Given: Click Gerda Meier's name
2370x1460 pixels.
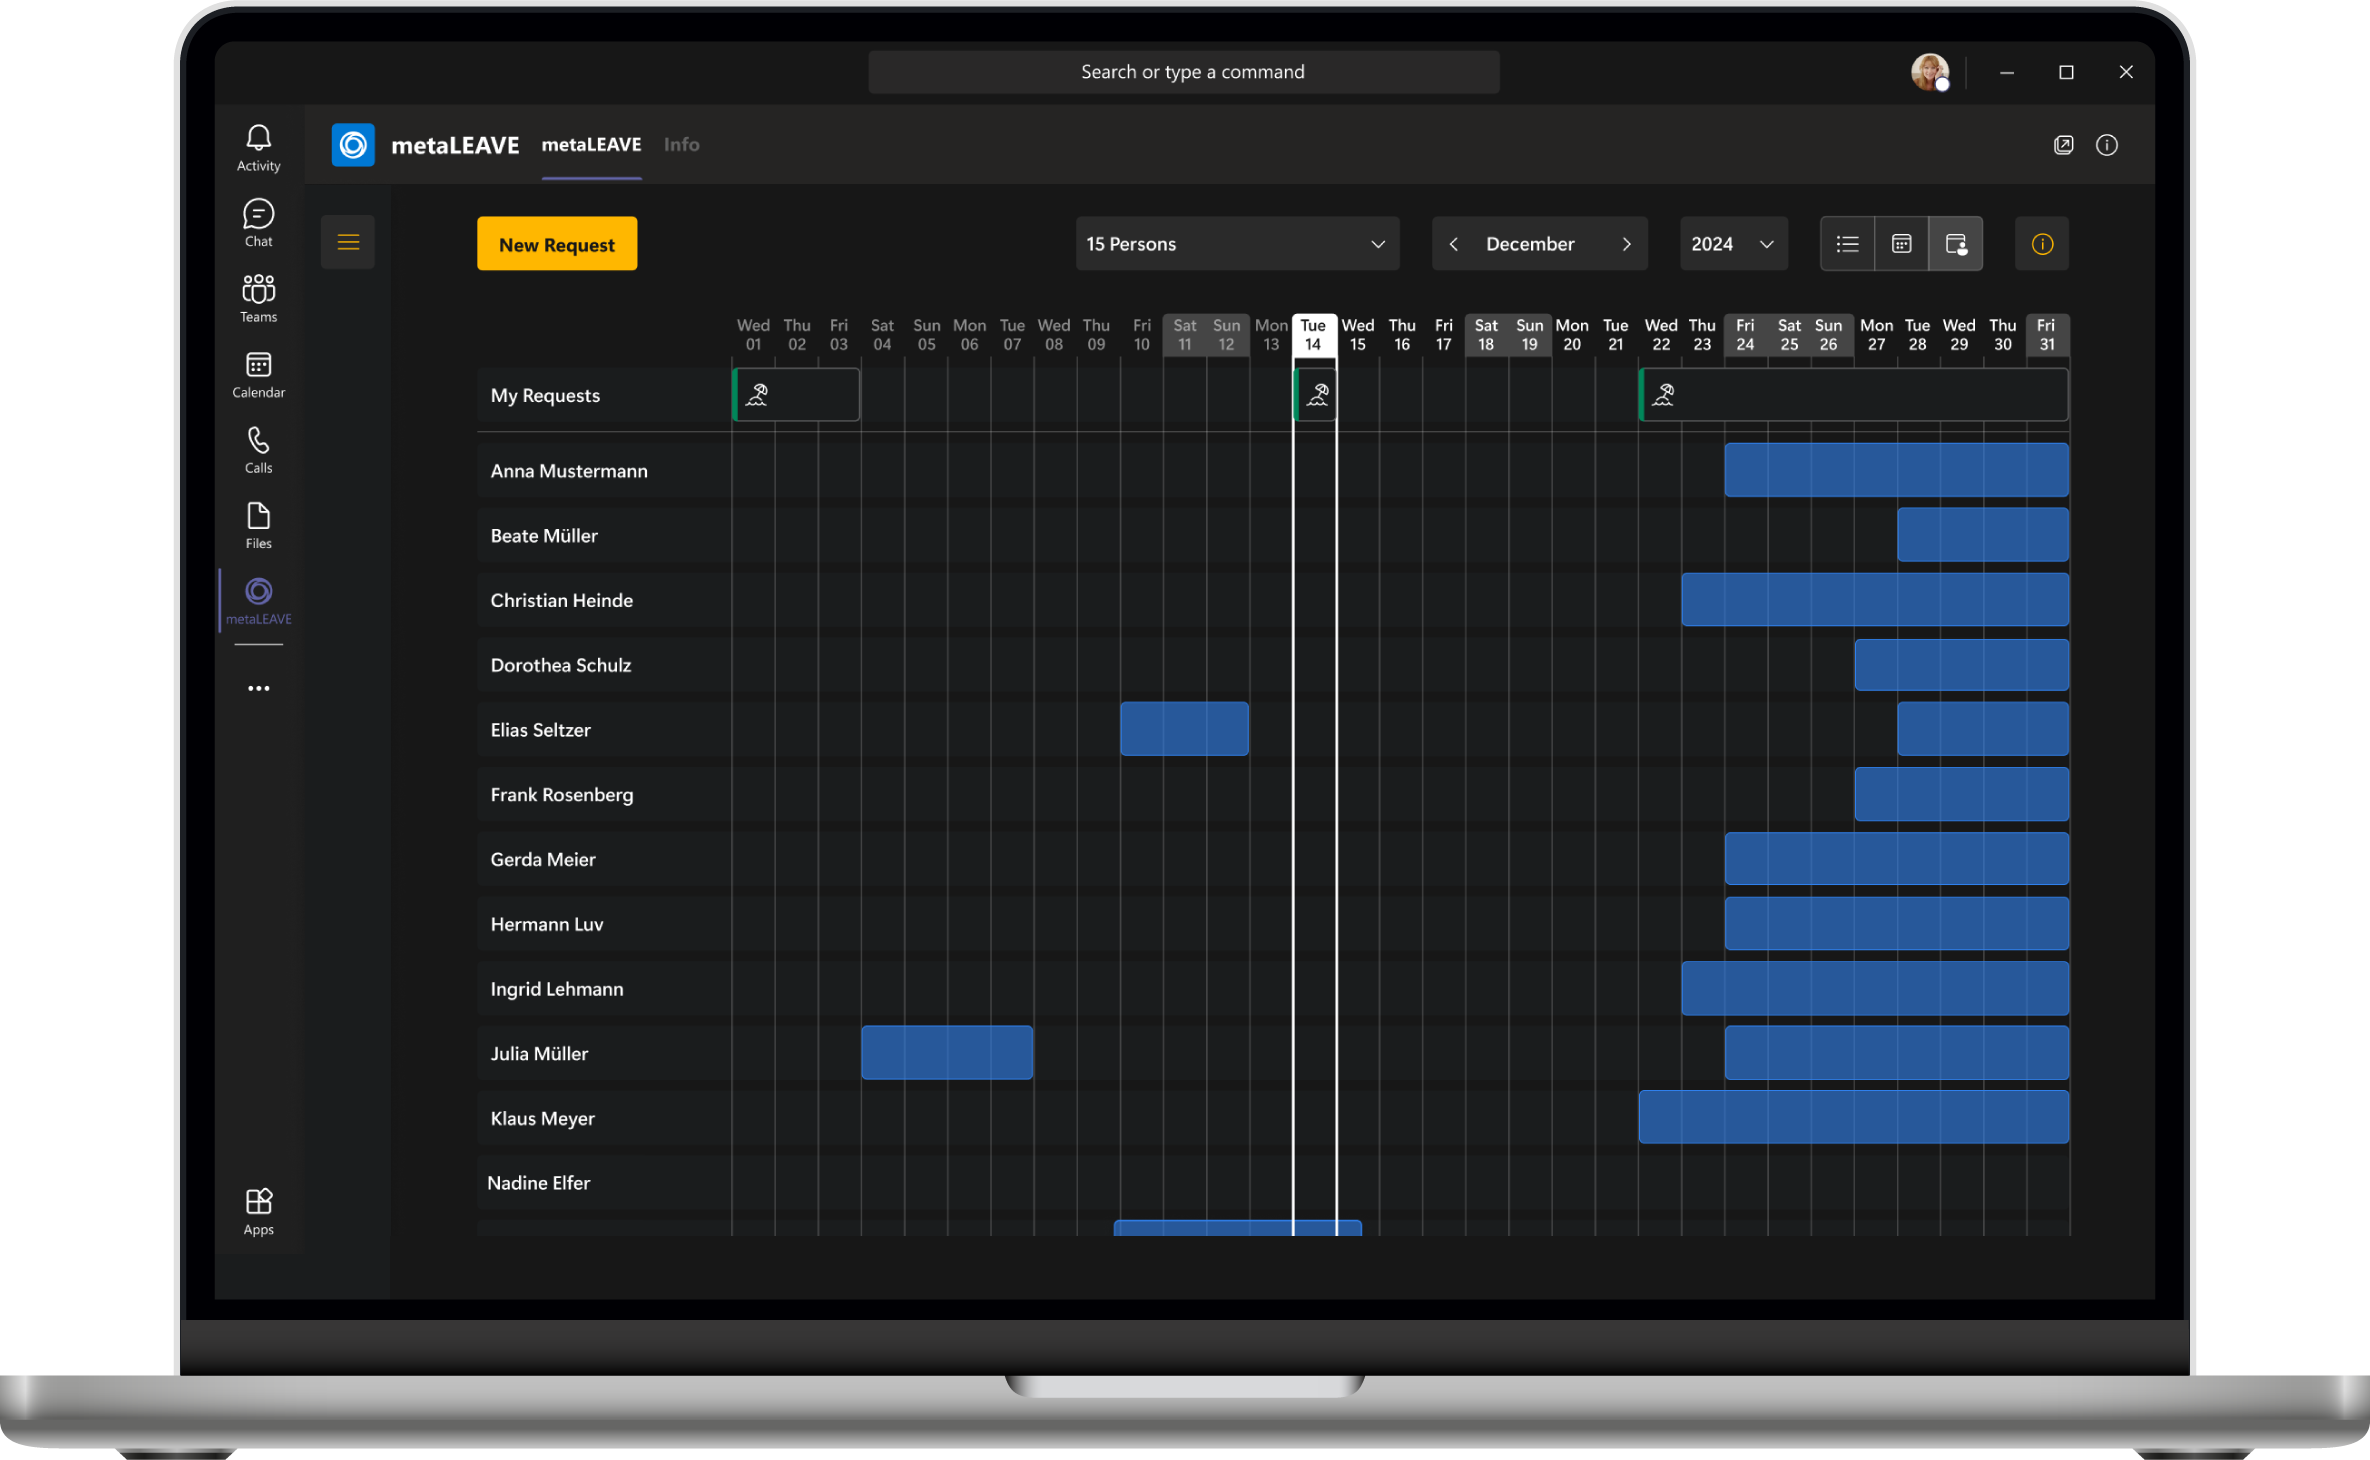Looking at the screenshot, I should 543,860.
